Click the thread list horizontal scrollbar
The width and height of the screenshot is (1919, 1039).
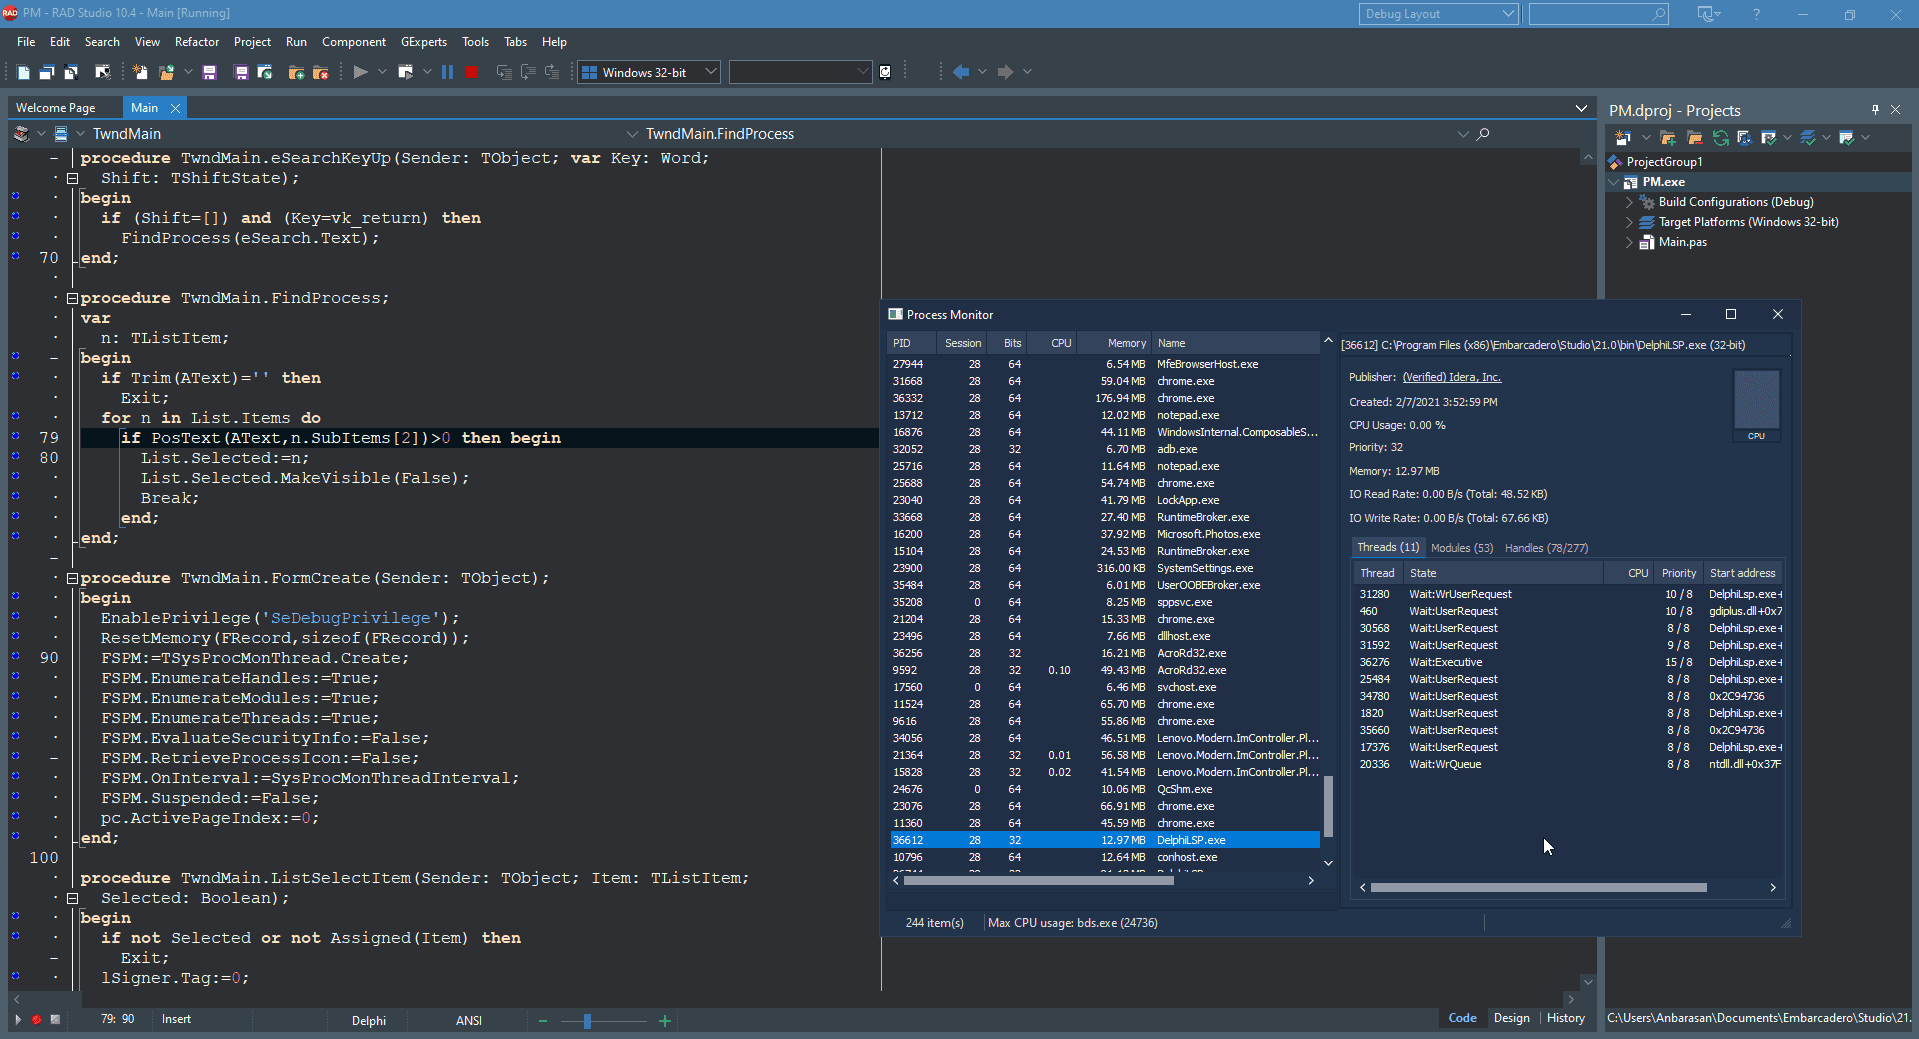pyautogui.click(x=1538, y=887)
